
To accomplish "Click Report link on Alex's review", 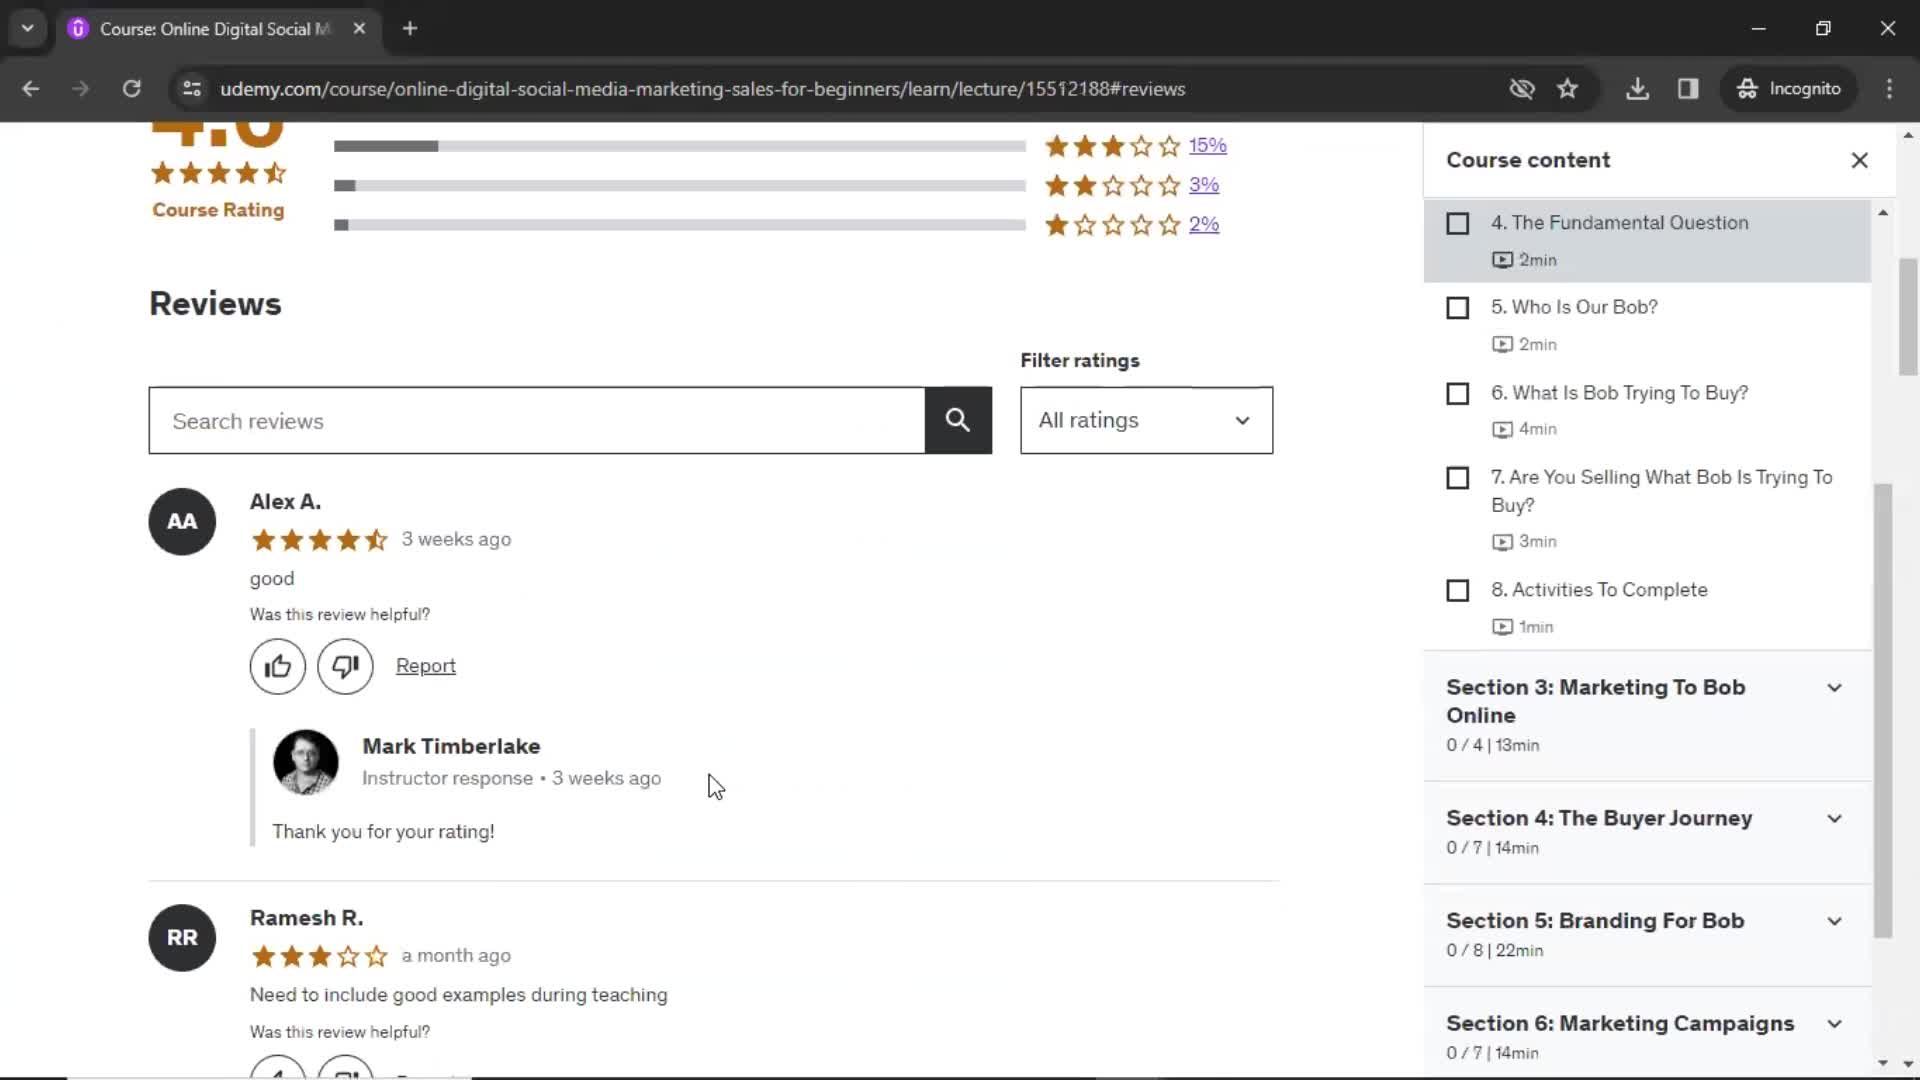I will click(x=426, y=665).
